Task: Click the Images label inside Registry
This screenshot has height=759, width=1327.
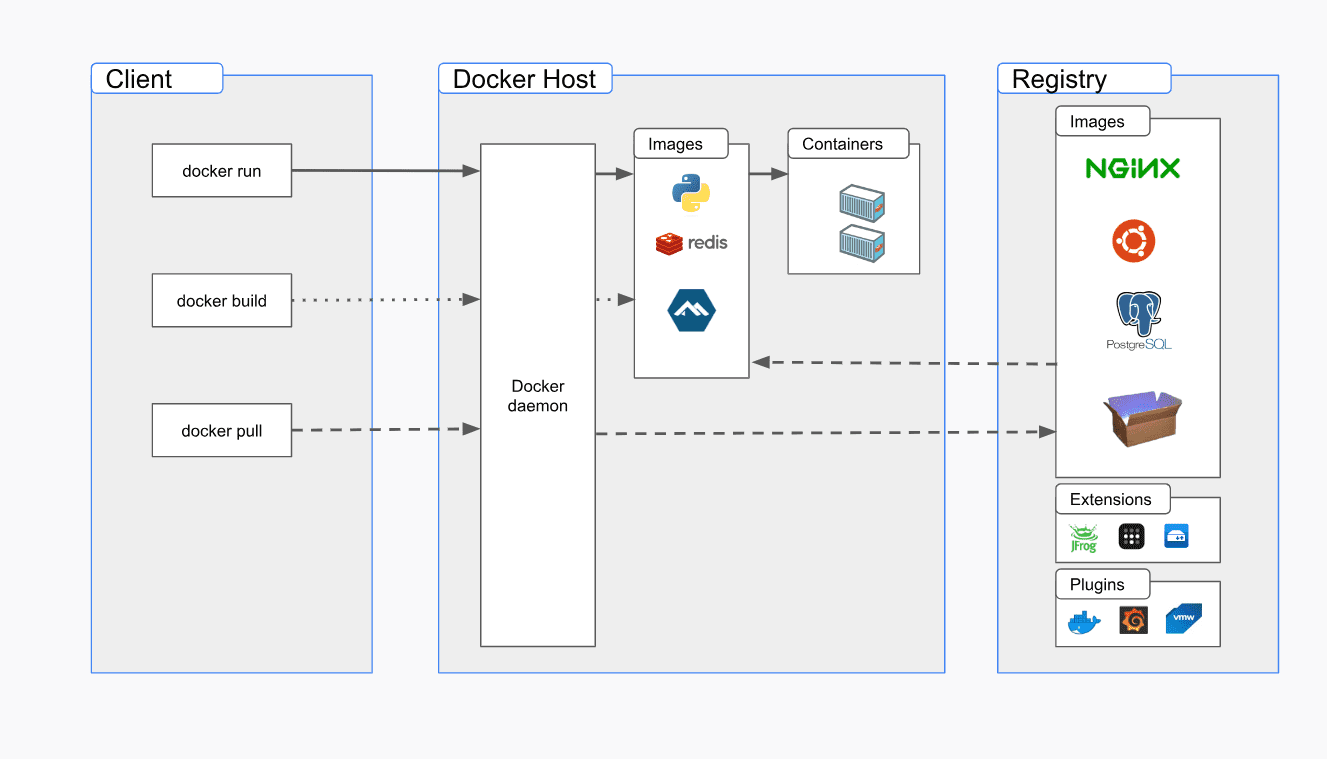Action: [1103, 121]
